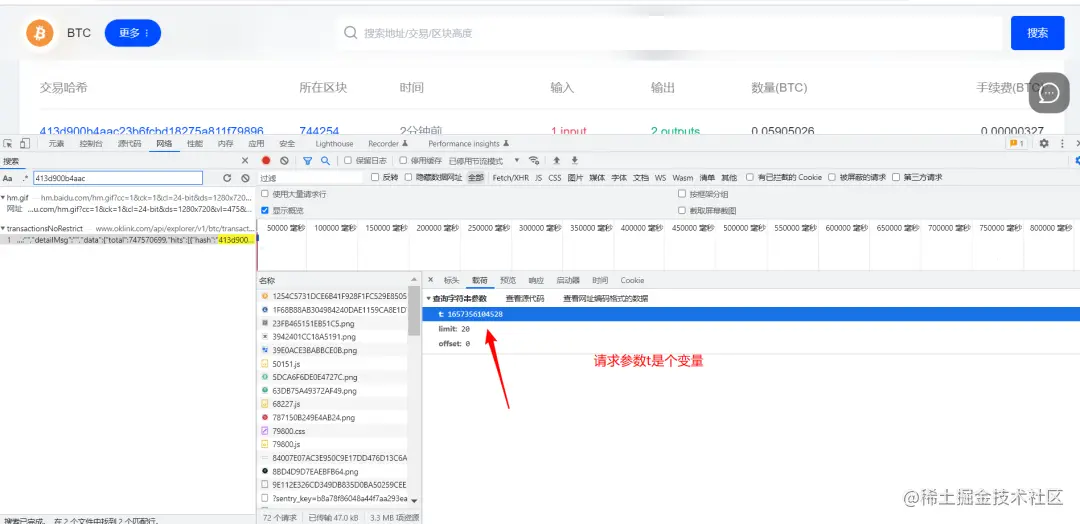Select the 68227.js request row

334,404
